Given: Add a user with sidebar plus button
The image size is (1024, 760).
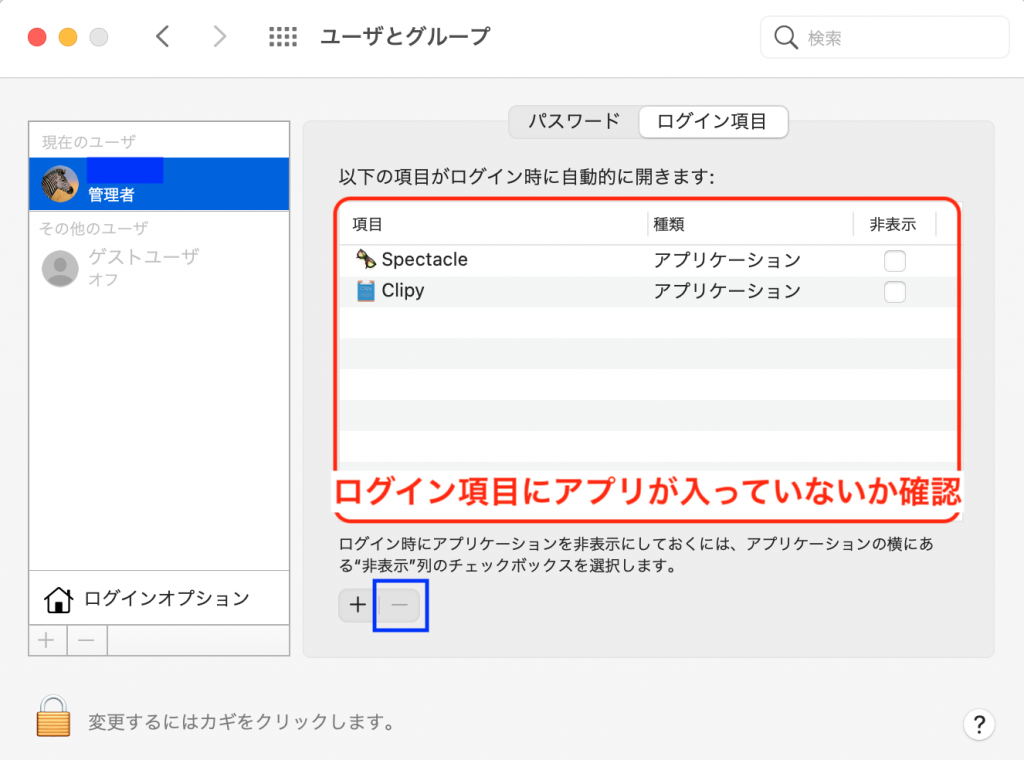Looking at the screenshot, I should click(47, 640).
